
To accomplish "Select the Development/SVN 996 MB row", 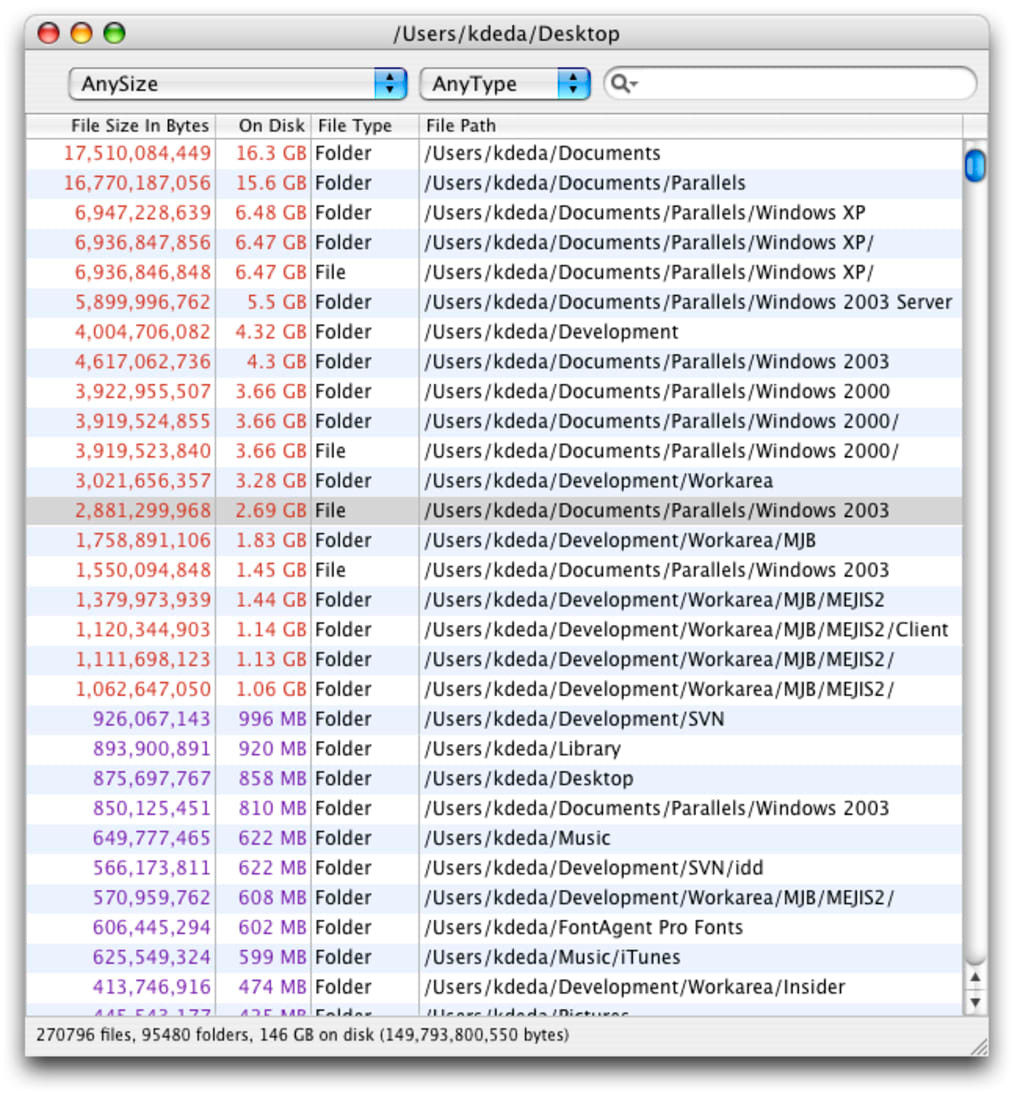I will (494, 719).
